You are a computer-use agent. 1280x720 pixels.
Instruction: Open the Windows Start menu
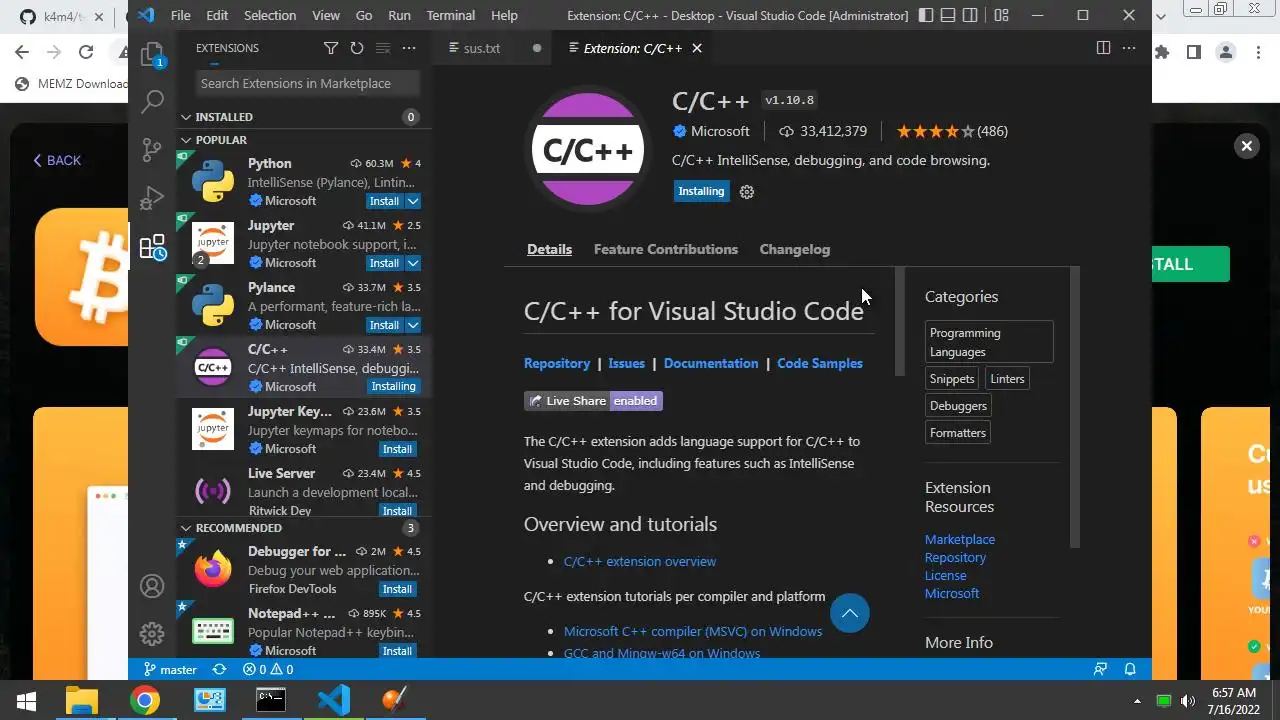(x=26, y=700)
